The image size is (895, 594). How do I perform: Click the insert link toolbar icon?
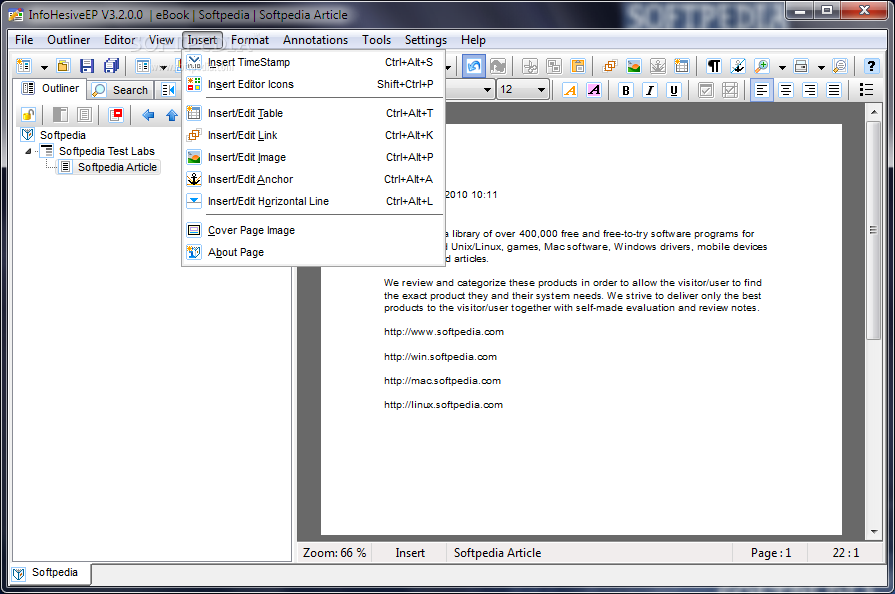click(610, 66)
